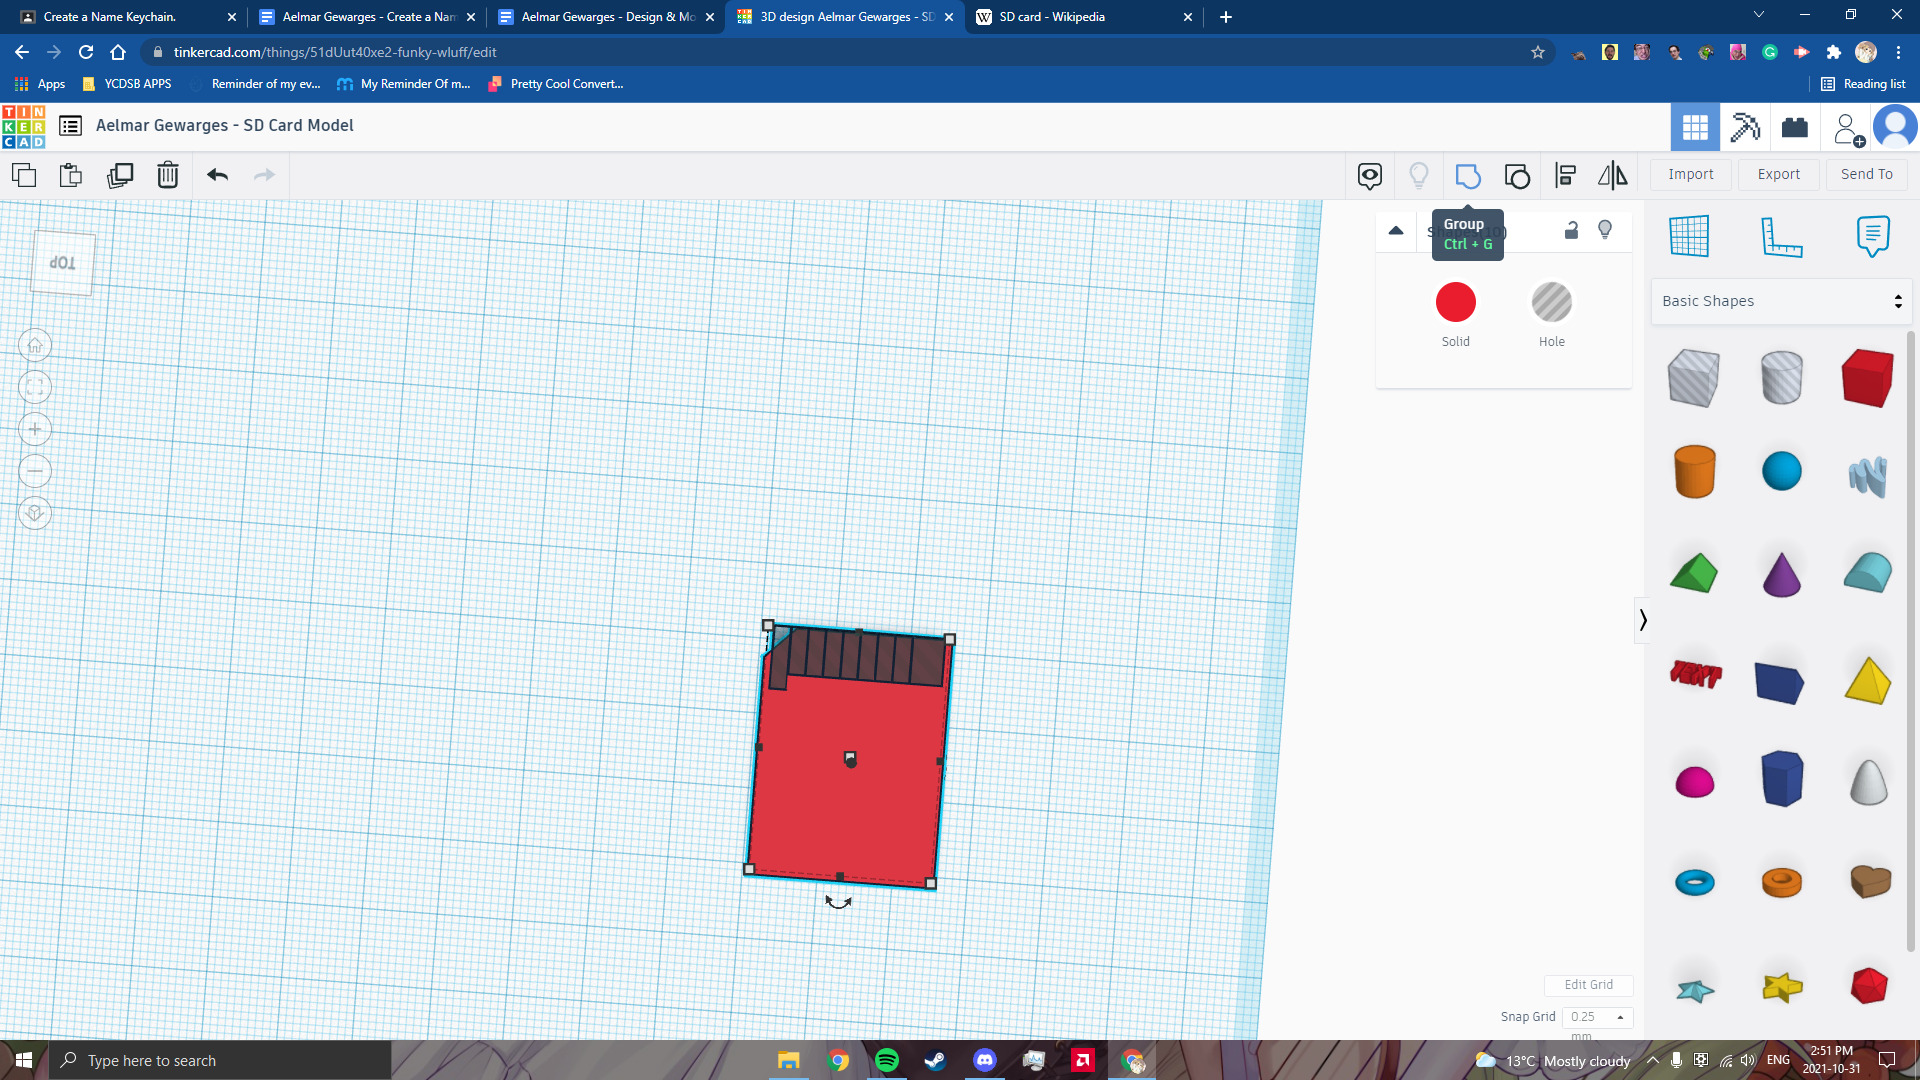The width and height of the screenshot is (1920, 1080).
Task: Zoom in with plus button
Action: tap(35, 430)
